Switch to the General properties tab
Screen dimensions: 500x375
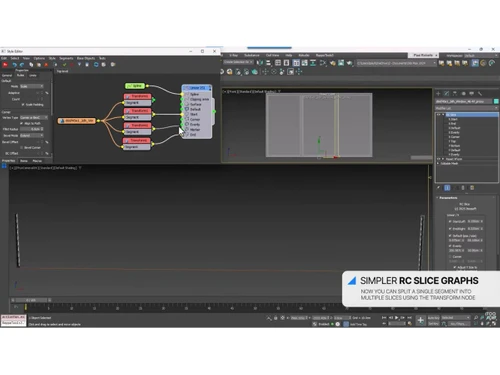tap(7, 76)
